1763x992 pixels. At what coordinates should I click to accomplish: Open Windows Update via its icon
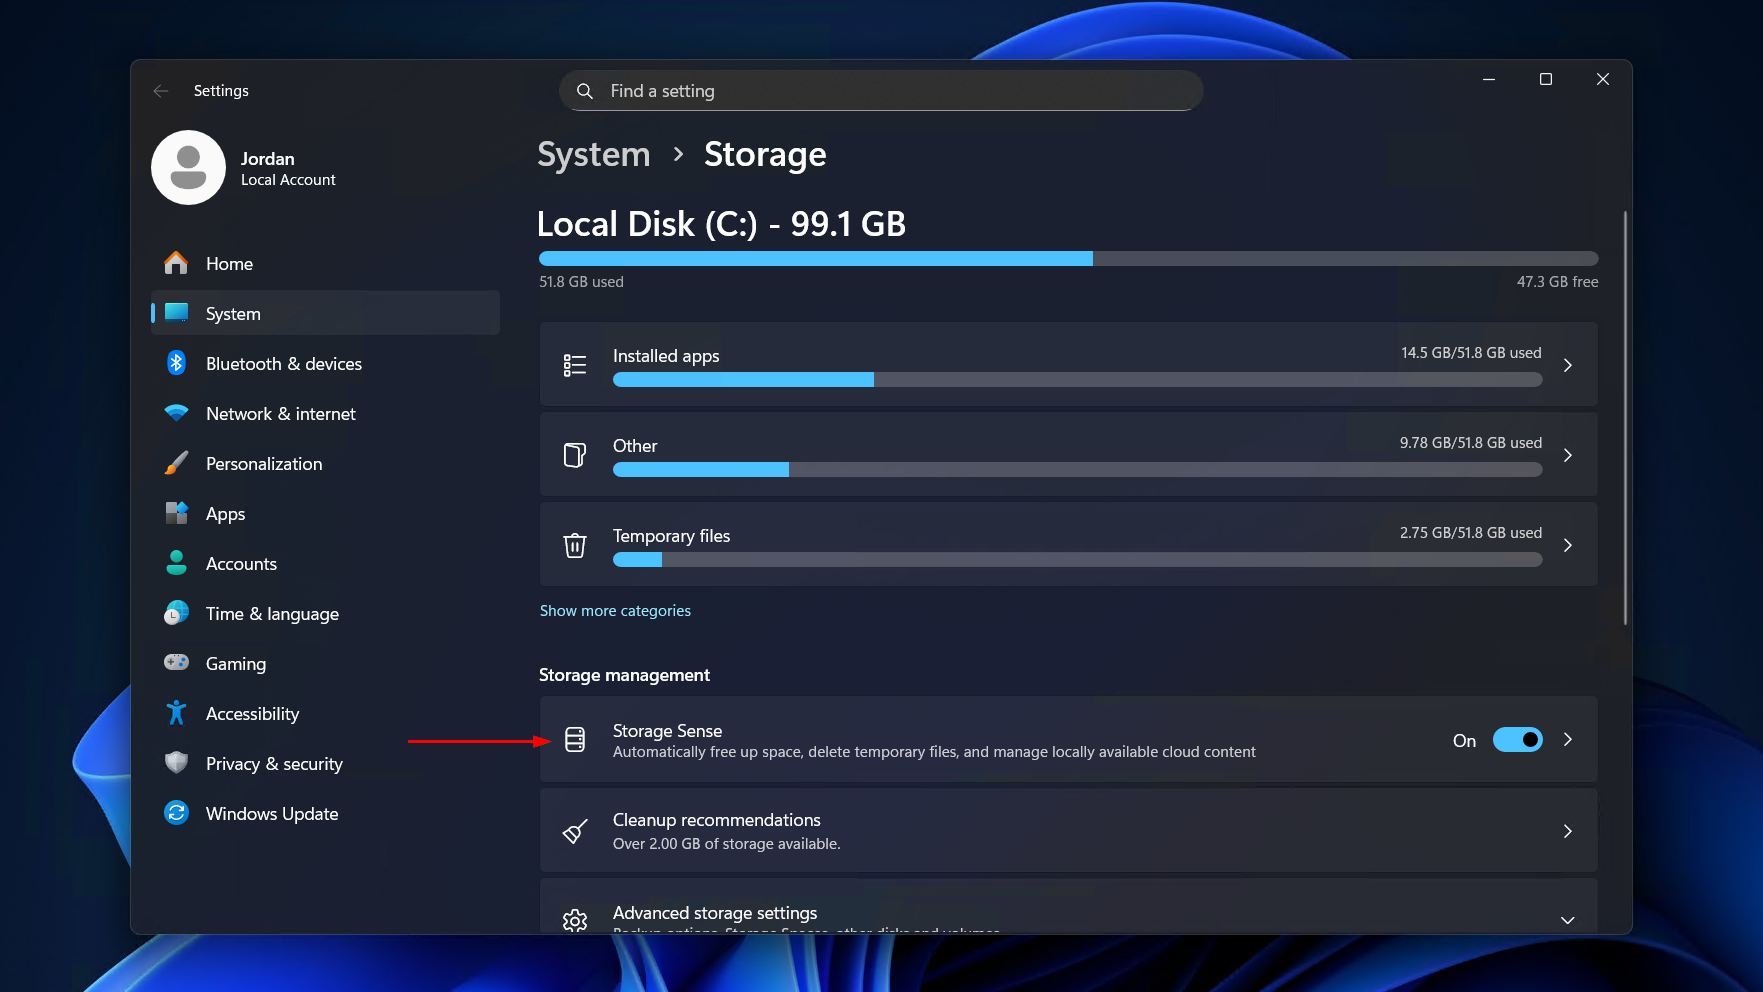[176, 813]
